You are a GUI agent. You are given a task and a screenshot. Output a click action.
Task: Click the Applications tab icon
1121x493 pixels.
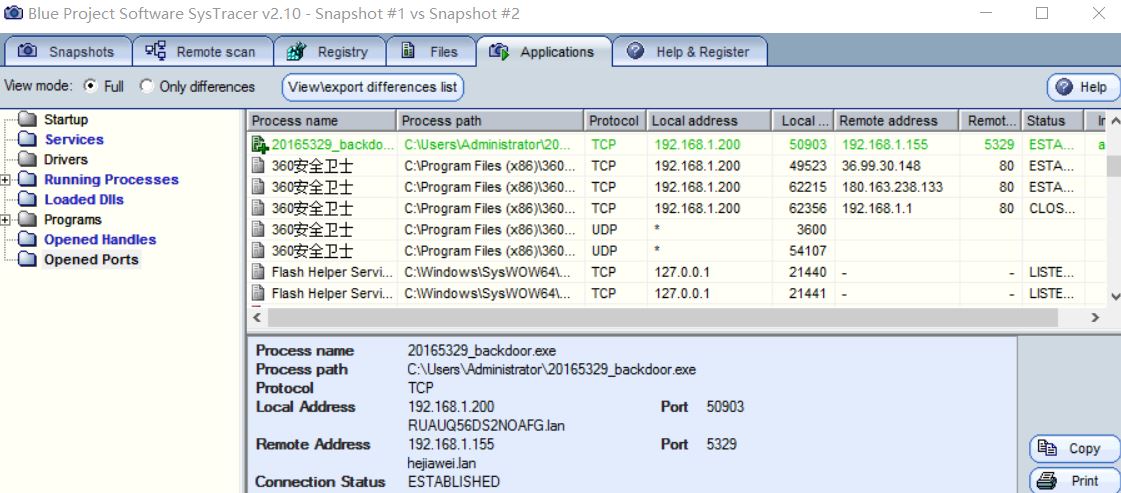[x=499, y=51]
